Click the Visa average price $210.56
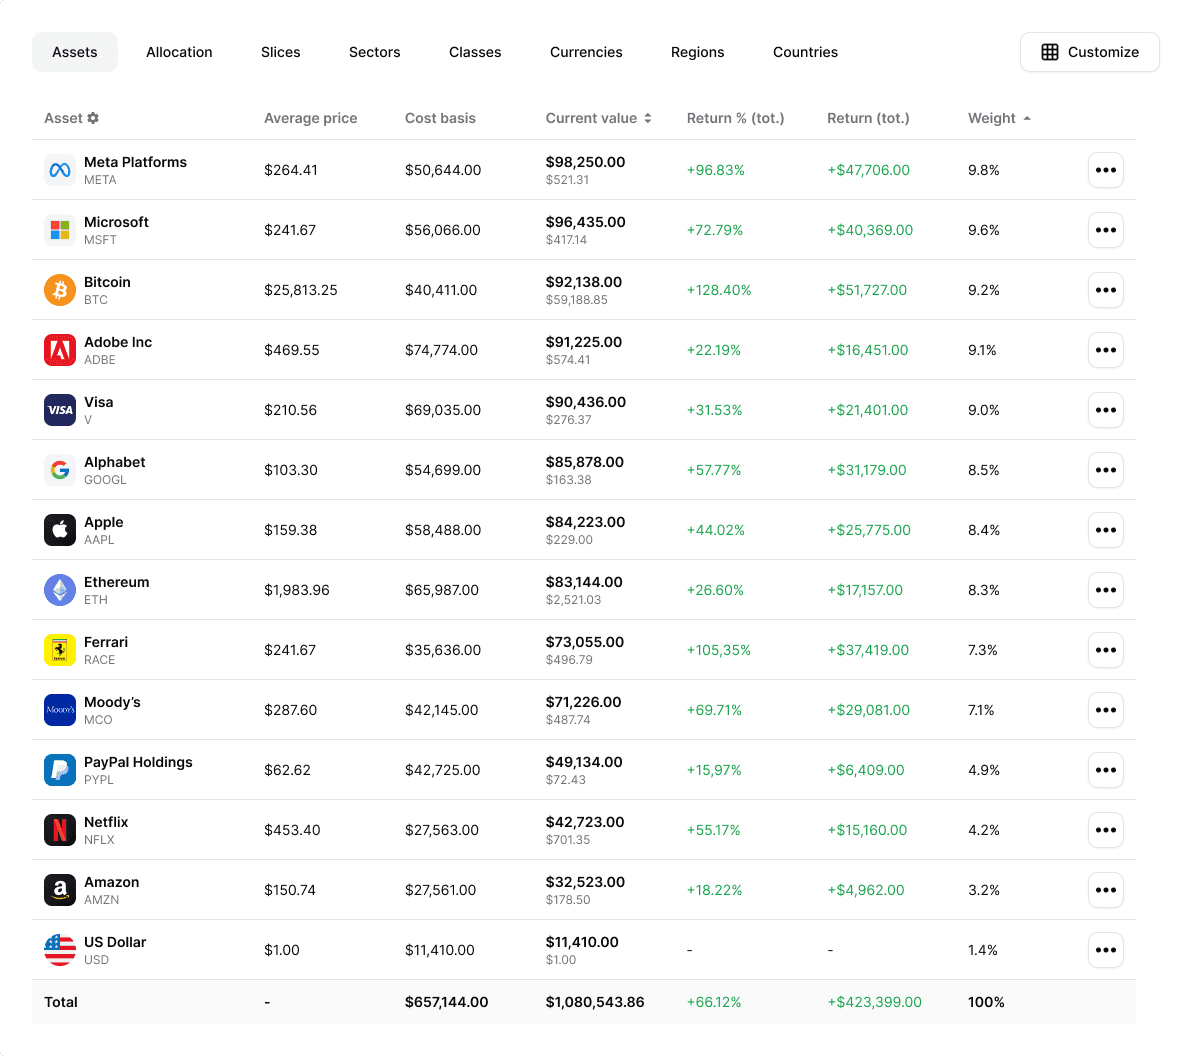 pyautogui.click(x=290, y=411)
